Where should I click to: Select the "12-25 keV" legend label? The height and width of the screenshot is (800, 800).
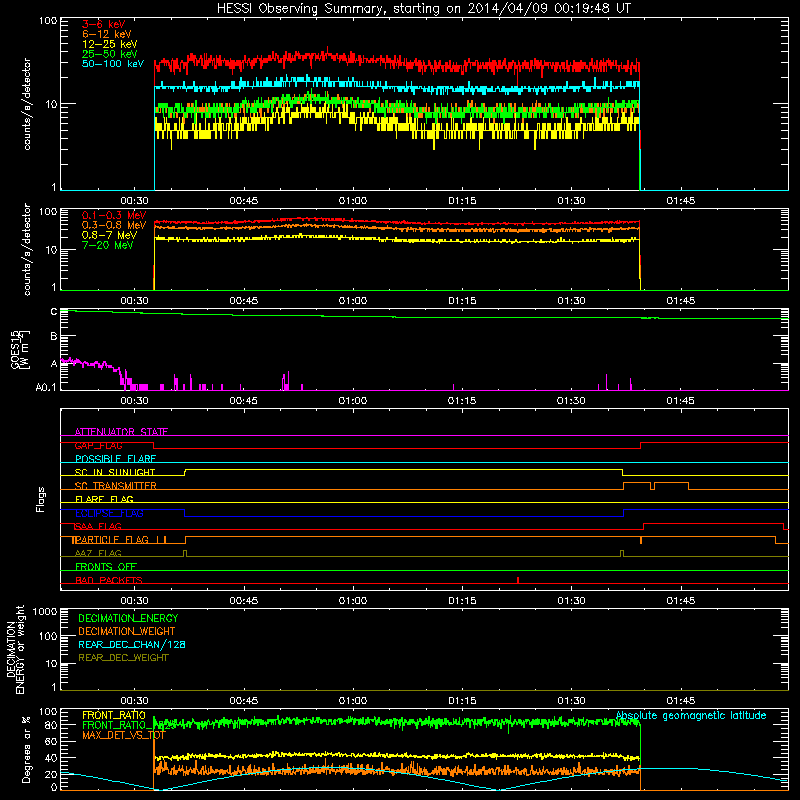tap(110, 44)
